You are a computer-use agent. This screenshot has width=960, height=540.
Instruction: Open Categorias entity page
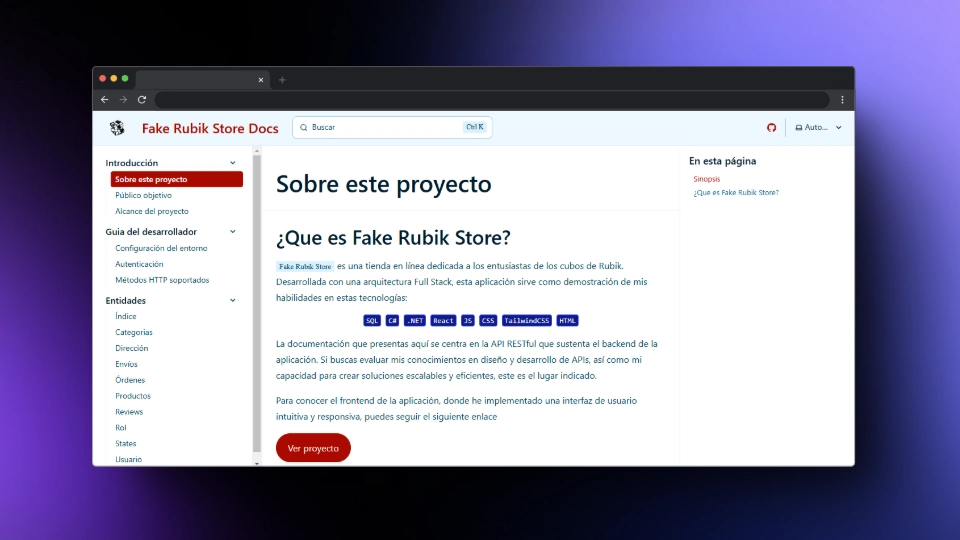click(x=133, y=332)
